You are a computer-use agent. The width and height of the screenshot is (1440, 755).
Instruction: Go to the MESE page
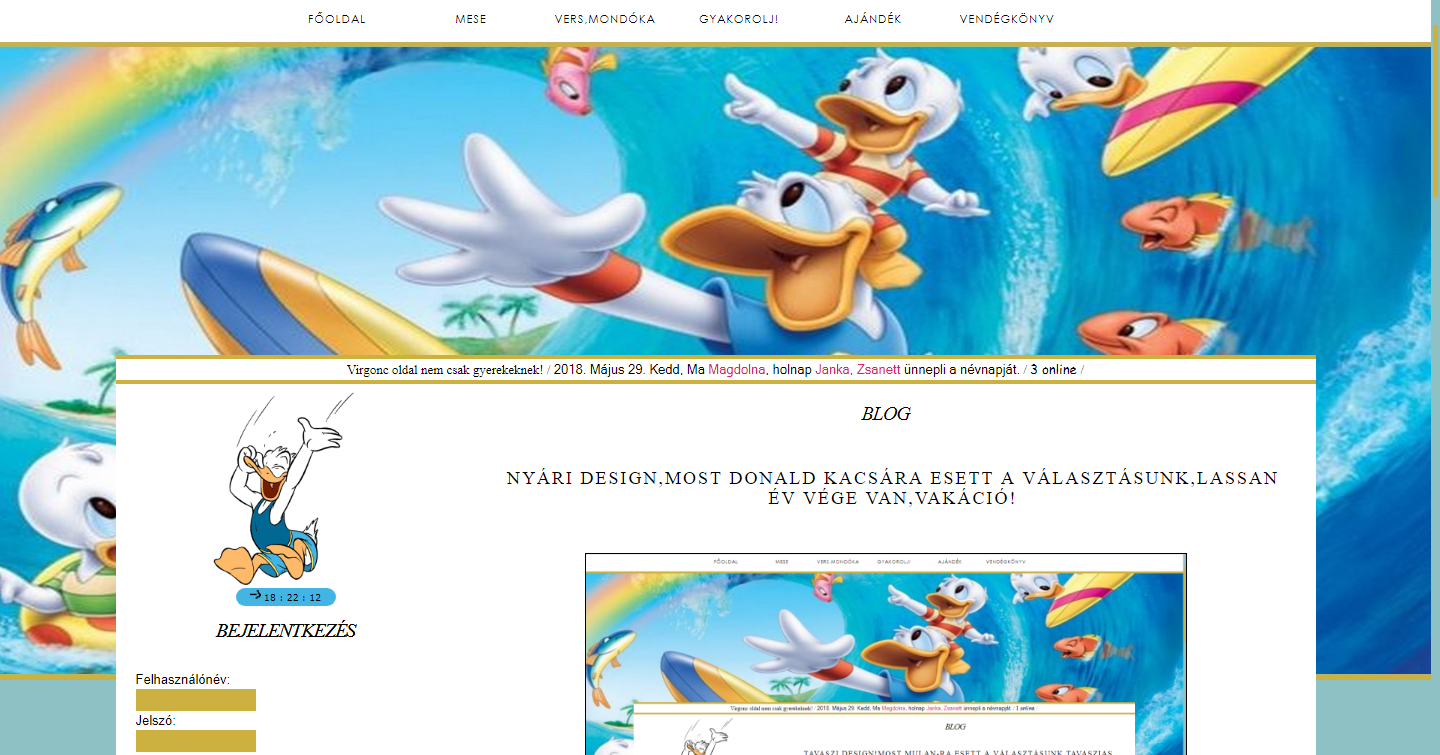pos(471,19)
